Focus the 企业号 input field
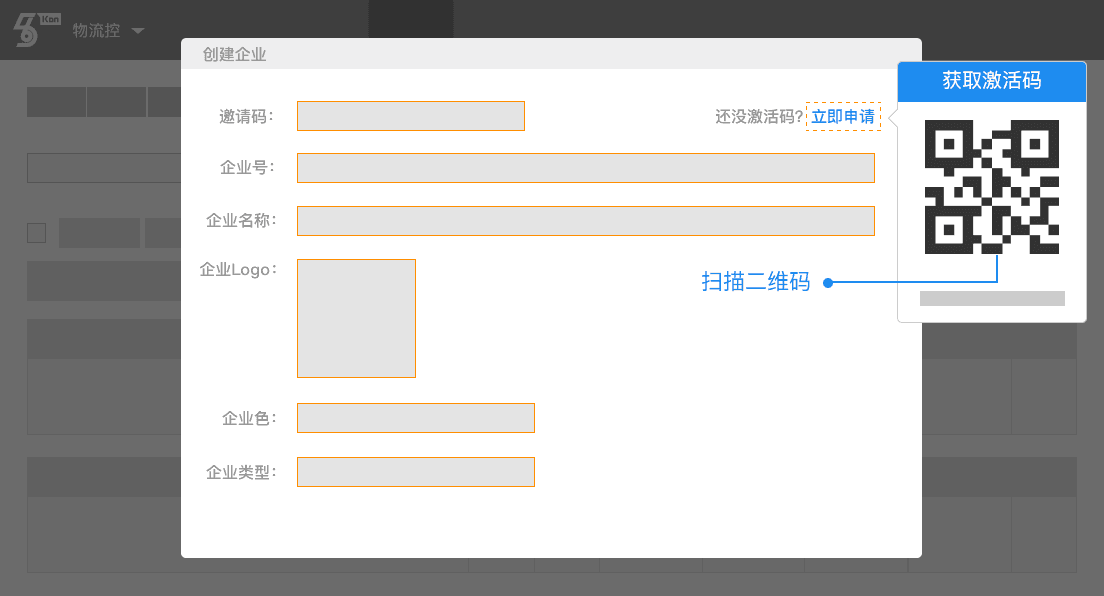 (586, 168)
